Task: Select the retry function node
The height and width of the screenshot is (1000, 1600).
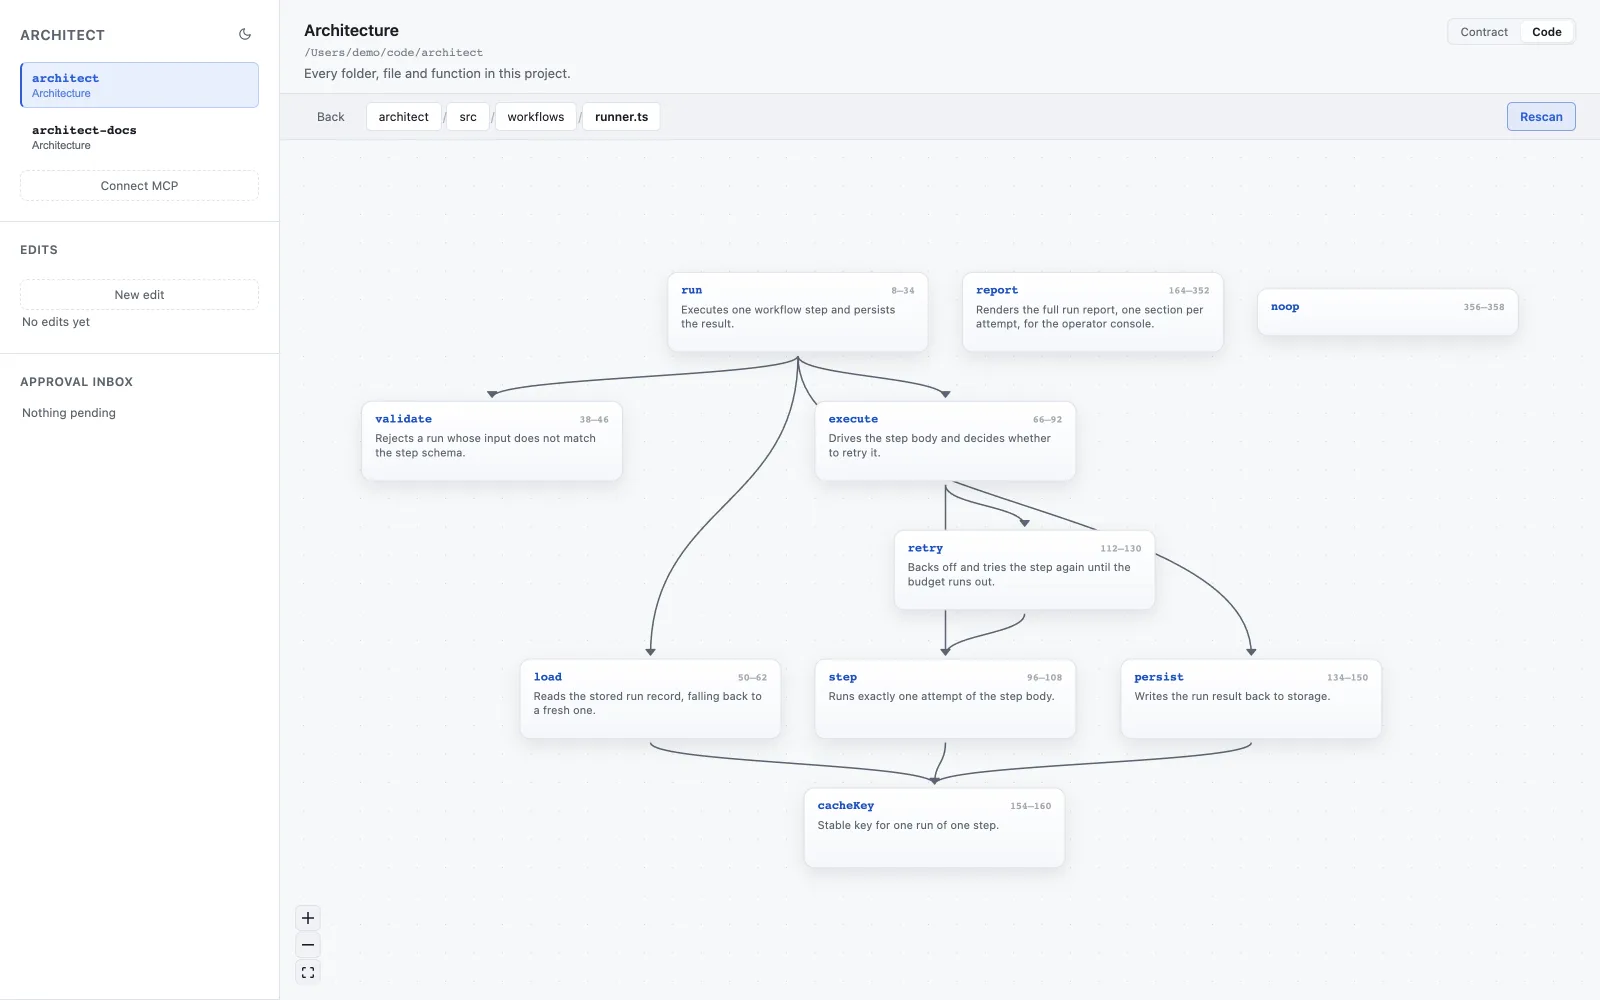Action: tap(1024, 570)
